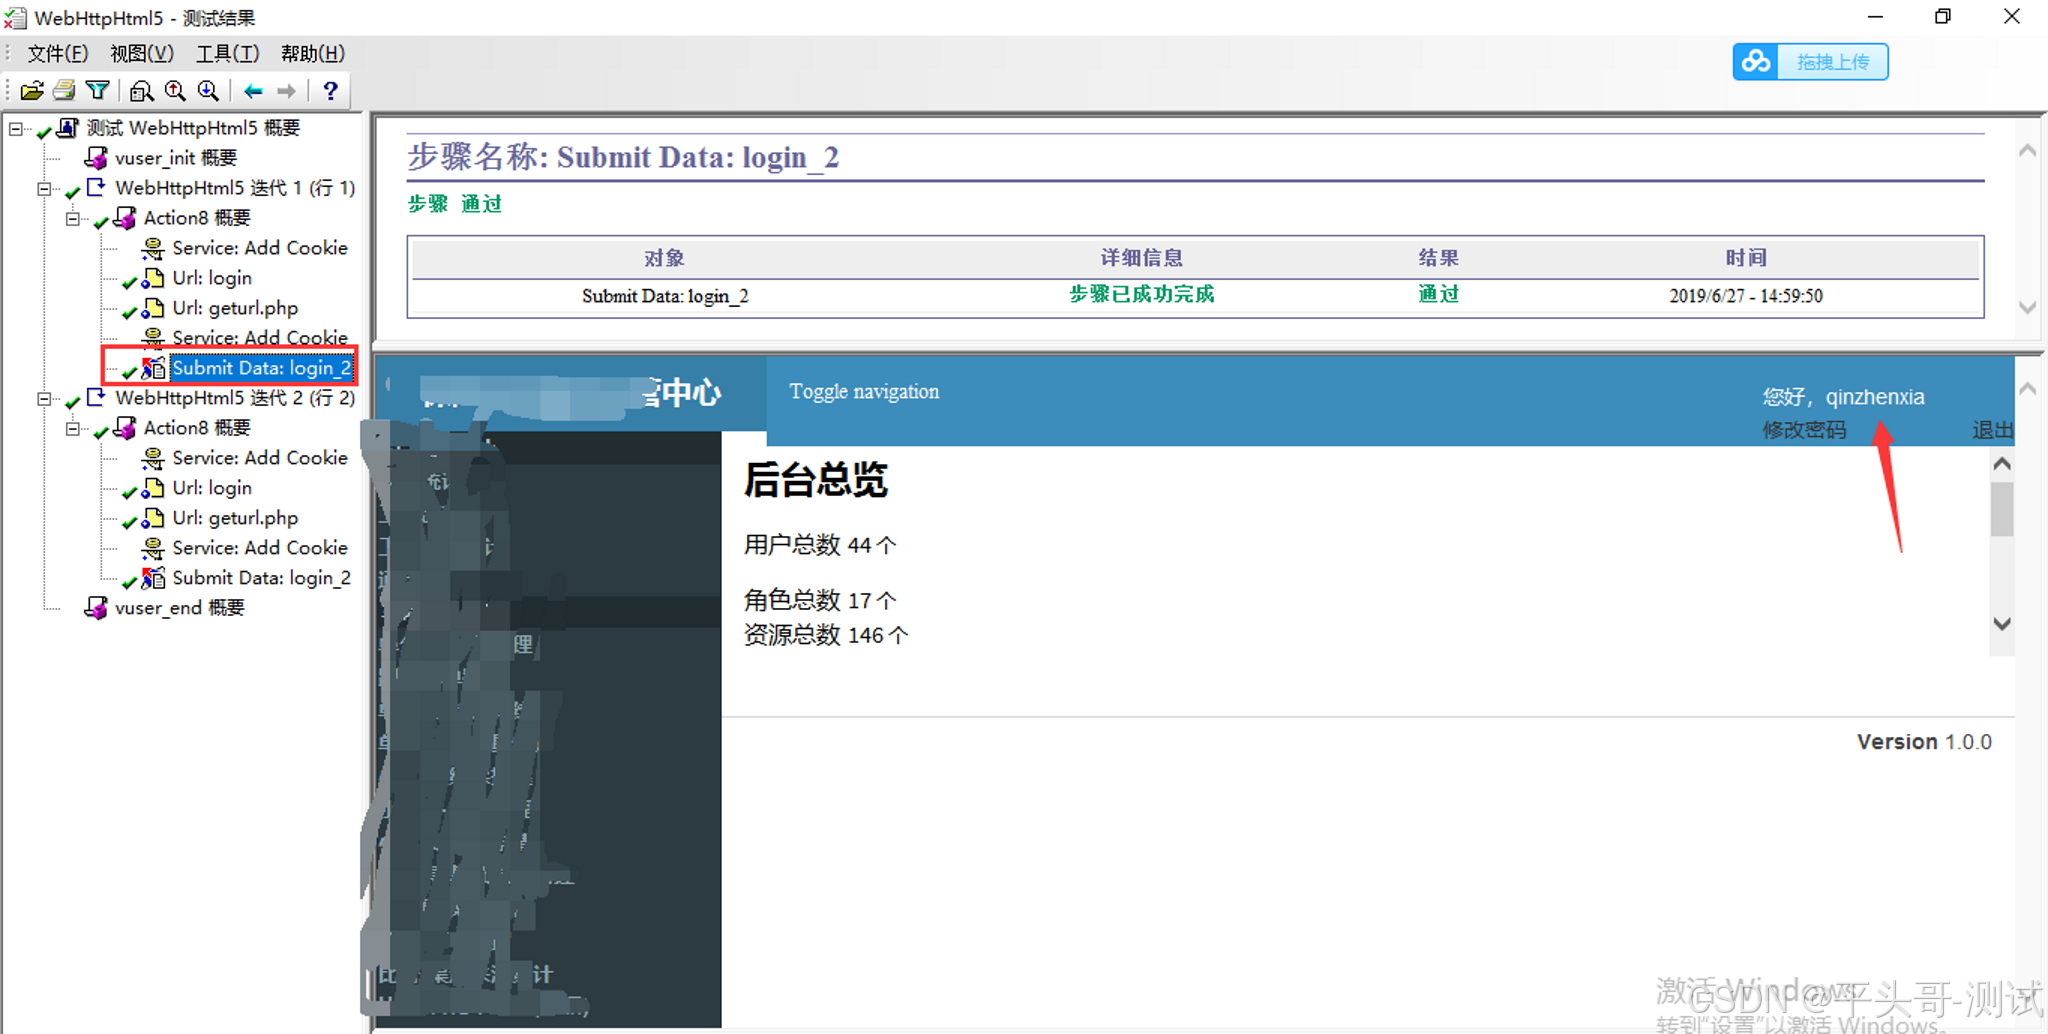Image resolution: width=2048 pixels, height=1034 pixels.
Task: Click step summary pane scroll-down arrow
Action: tap(2027, 307)
